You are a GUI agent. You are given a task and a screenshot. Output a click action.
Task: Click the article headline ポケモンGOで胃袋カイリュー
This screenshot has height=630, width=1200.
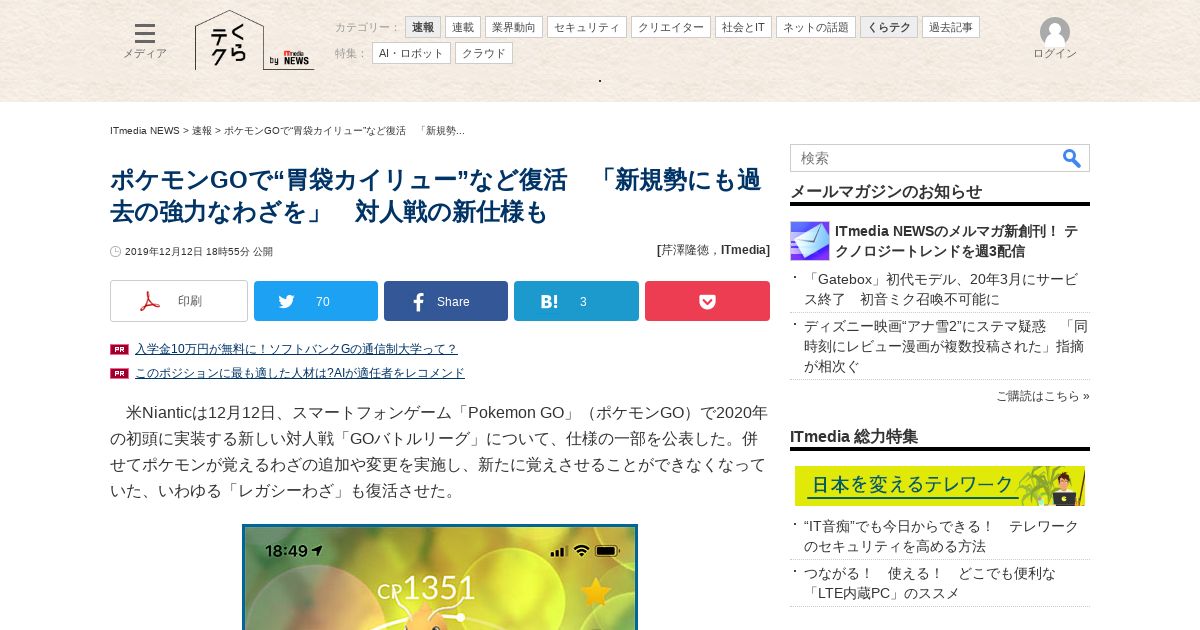pos(436,196)
